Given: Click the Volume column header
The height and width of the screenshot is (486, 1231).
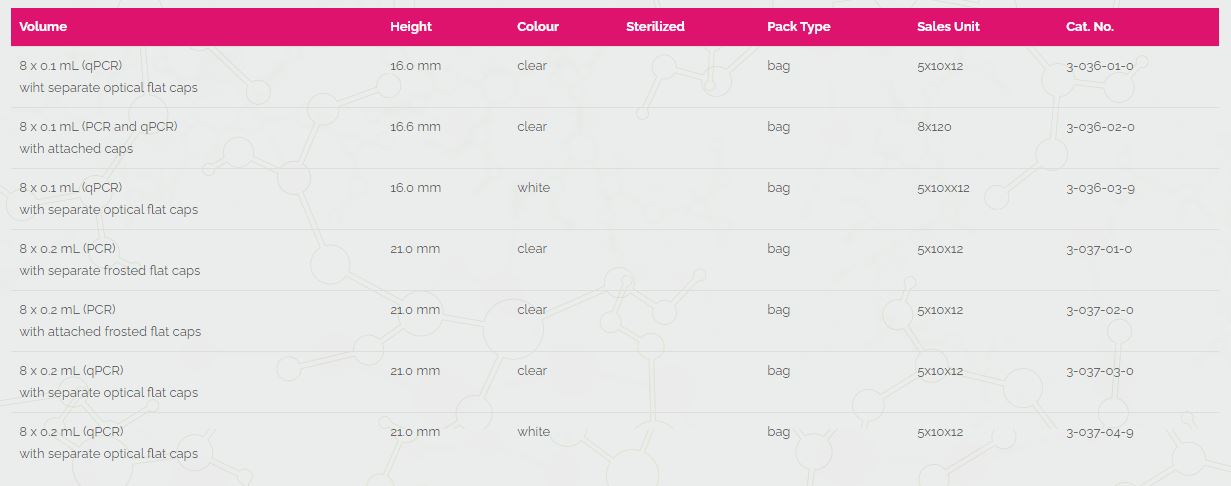Looking at the screenshot, I should pyautogui.click(x=43, y=27).
